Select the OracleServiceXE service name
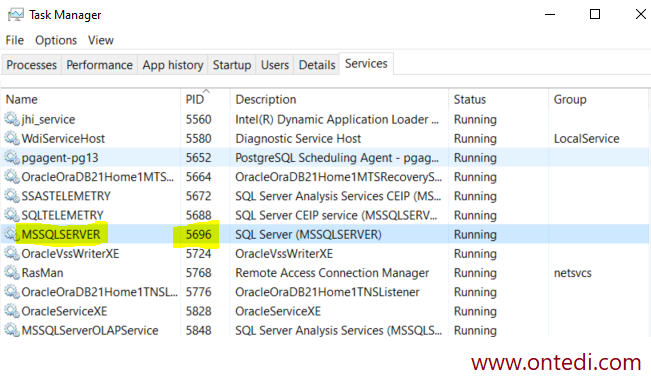The image size is (651, 379). (x=64, y=311)
